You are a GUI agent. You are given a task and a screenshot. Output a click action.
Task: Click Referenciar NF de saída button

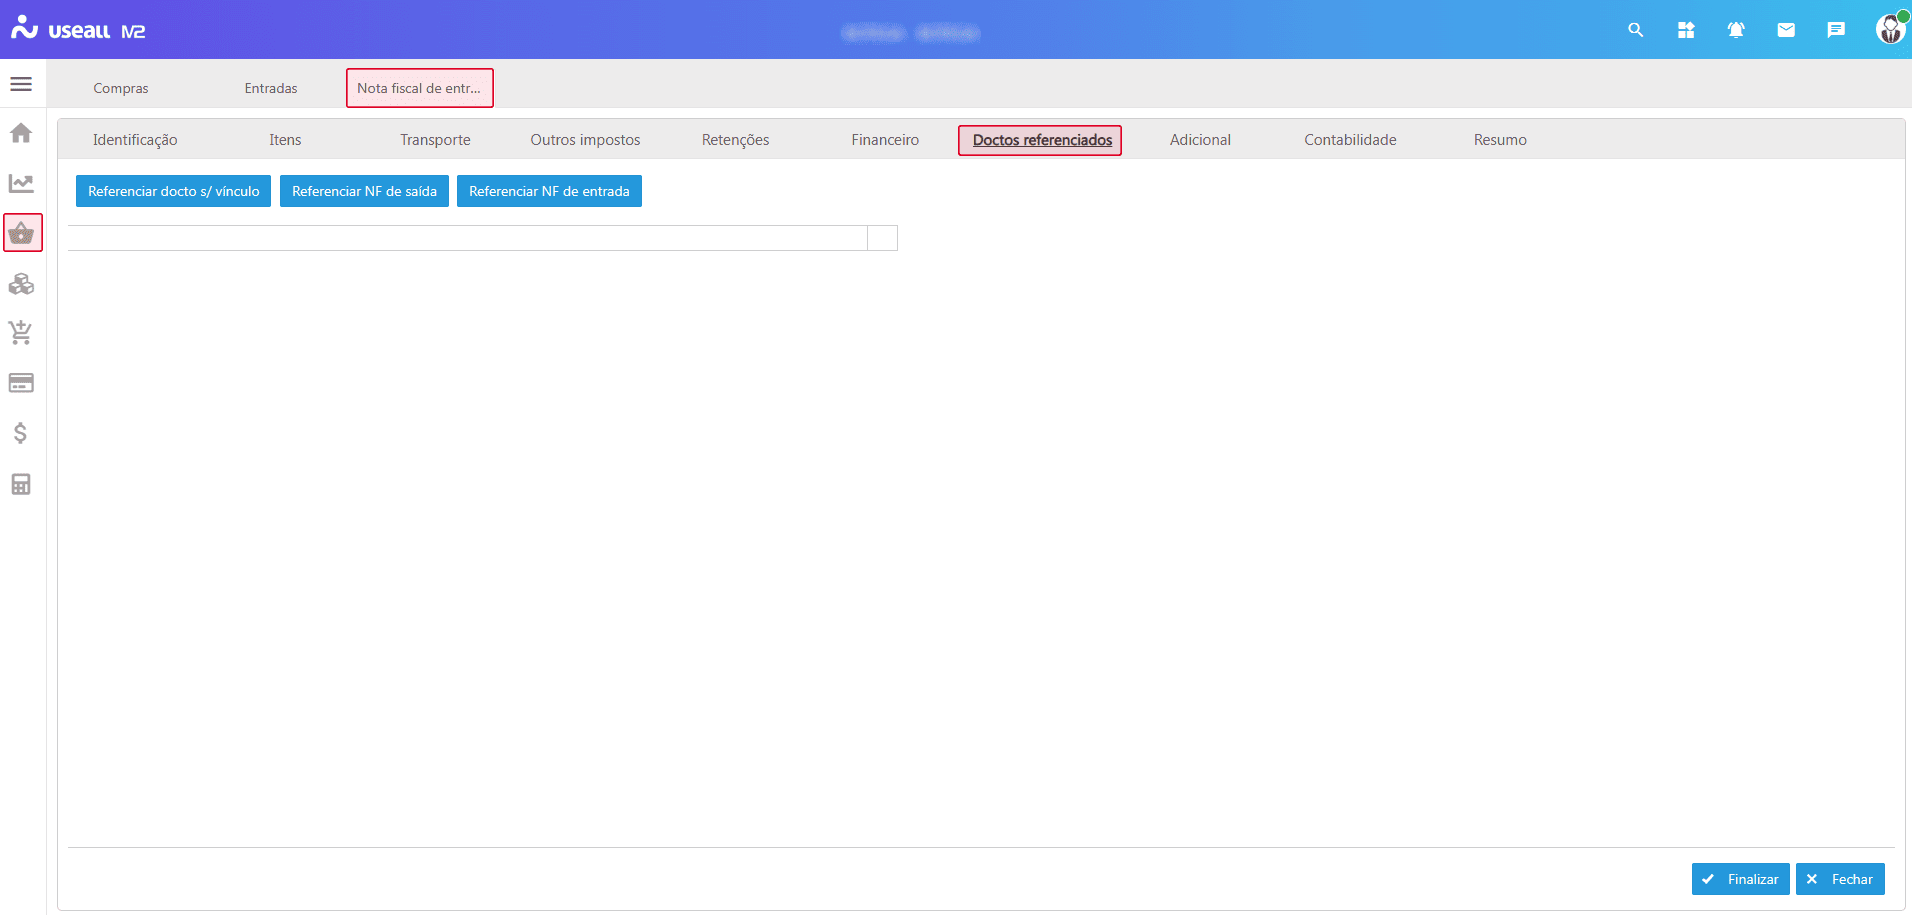364,191
